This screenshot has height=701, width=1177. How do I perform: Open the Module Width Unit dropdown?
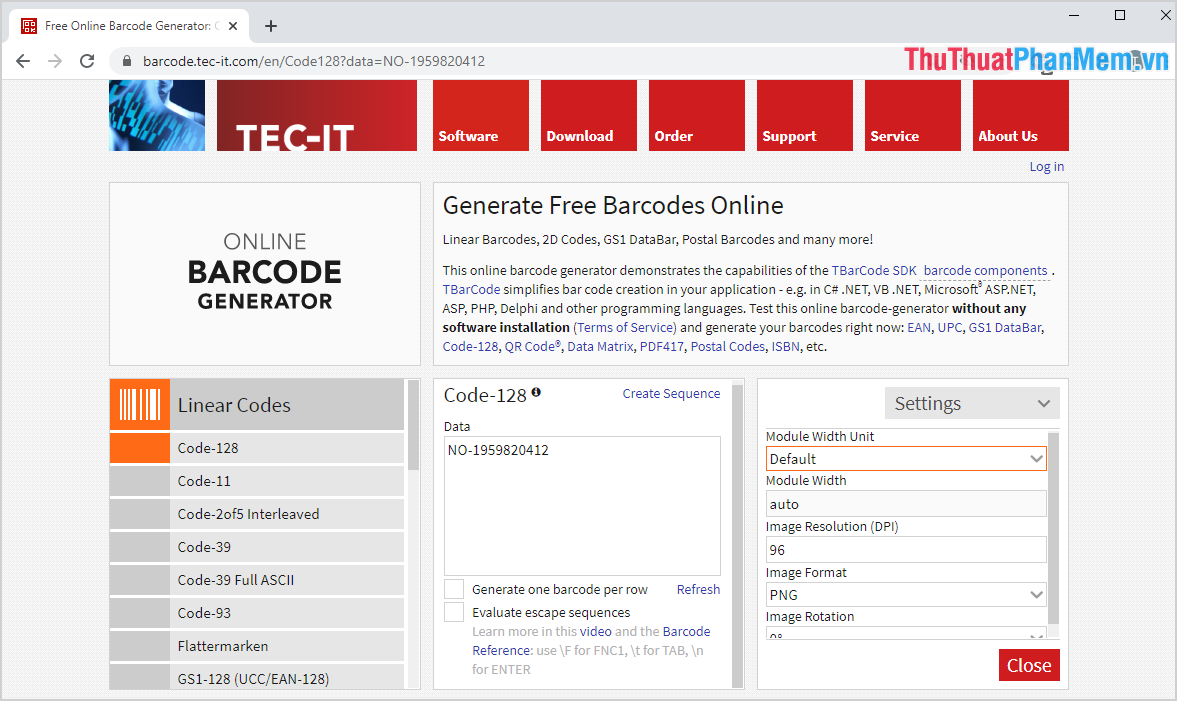click(x=905, y=459)
